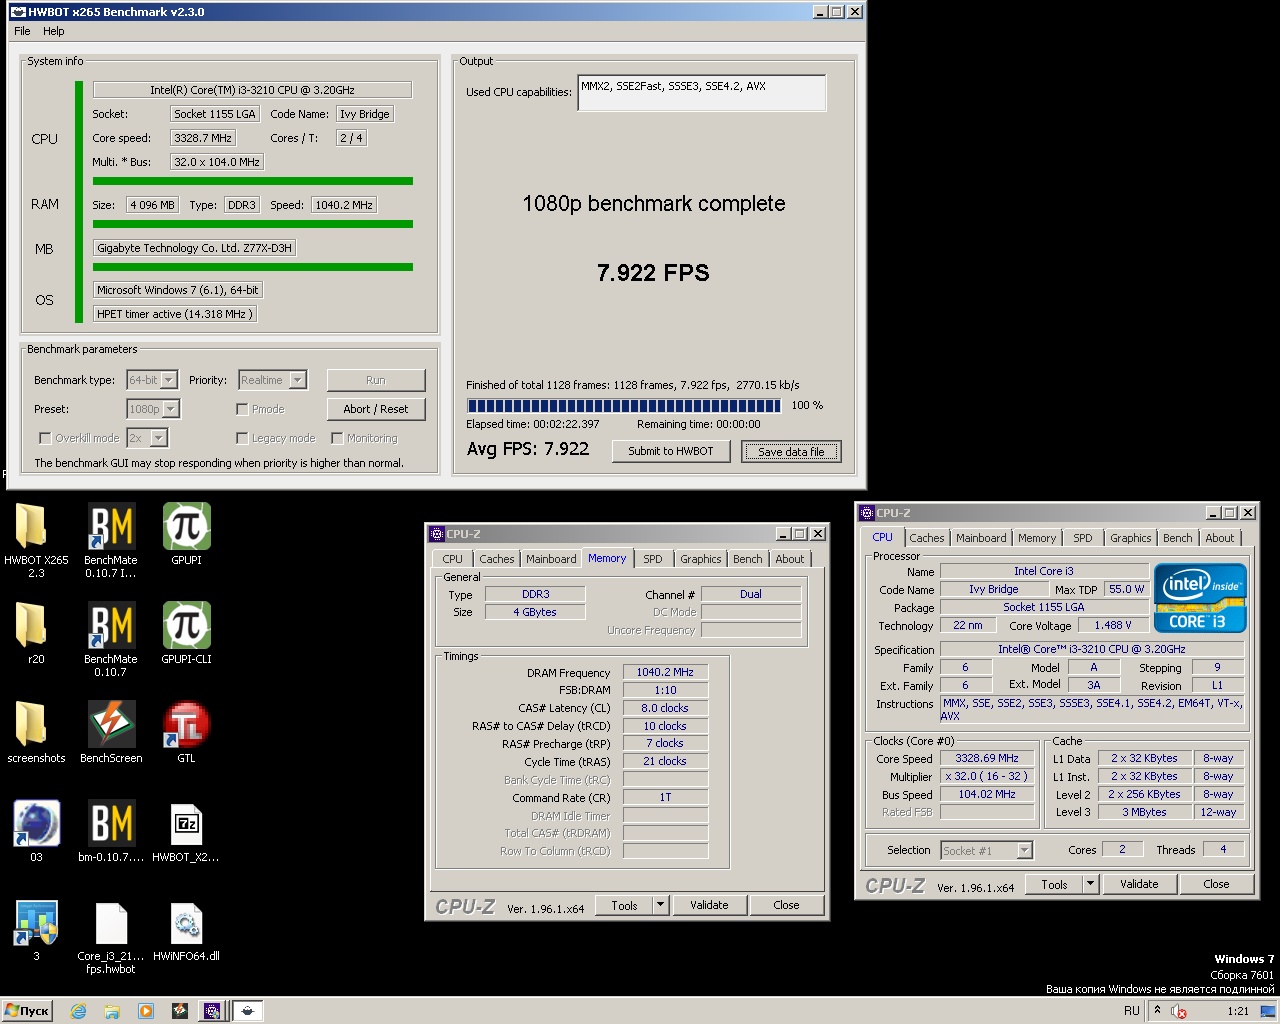Open the GTL shortcut icon
This screenshot has height=1024, width=1280.
click(186, 732)
